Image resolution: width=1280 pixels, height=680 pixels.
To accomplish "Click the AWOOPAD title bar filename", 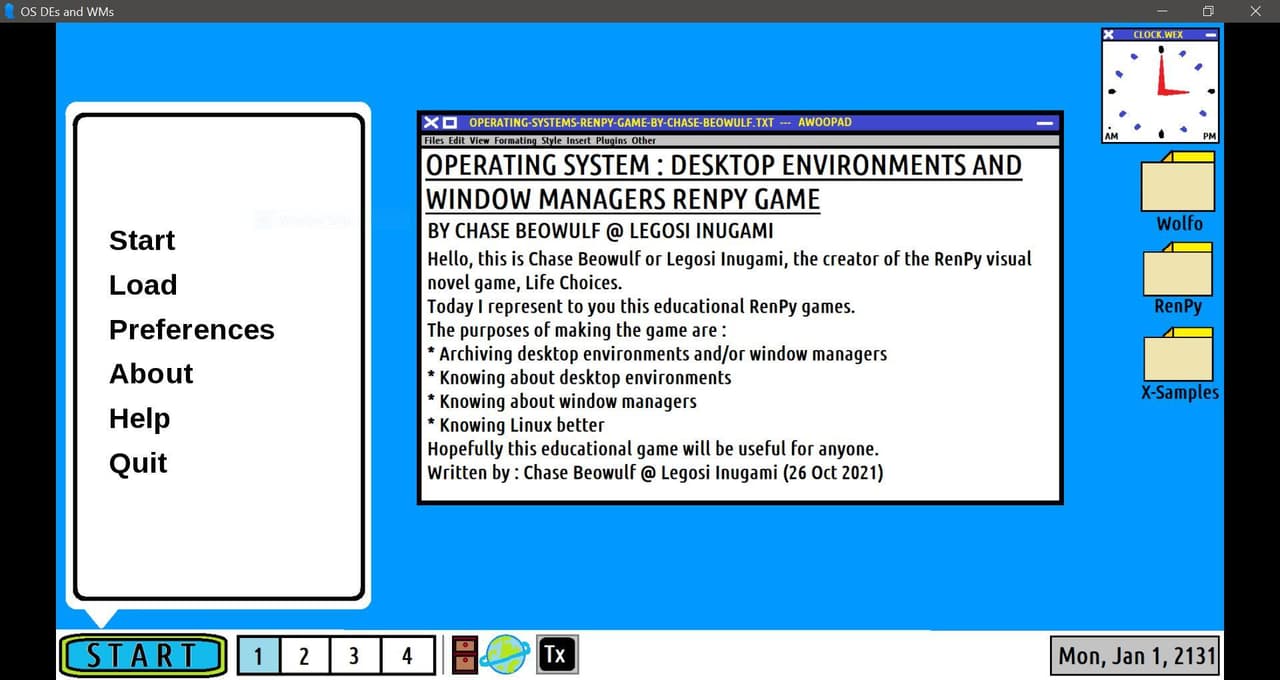I will [x=622, y=122].
